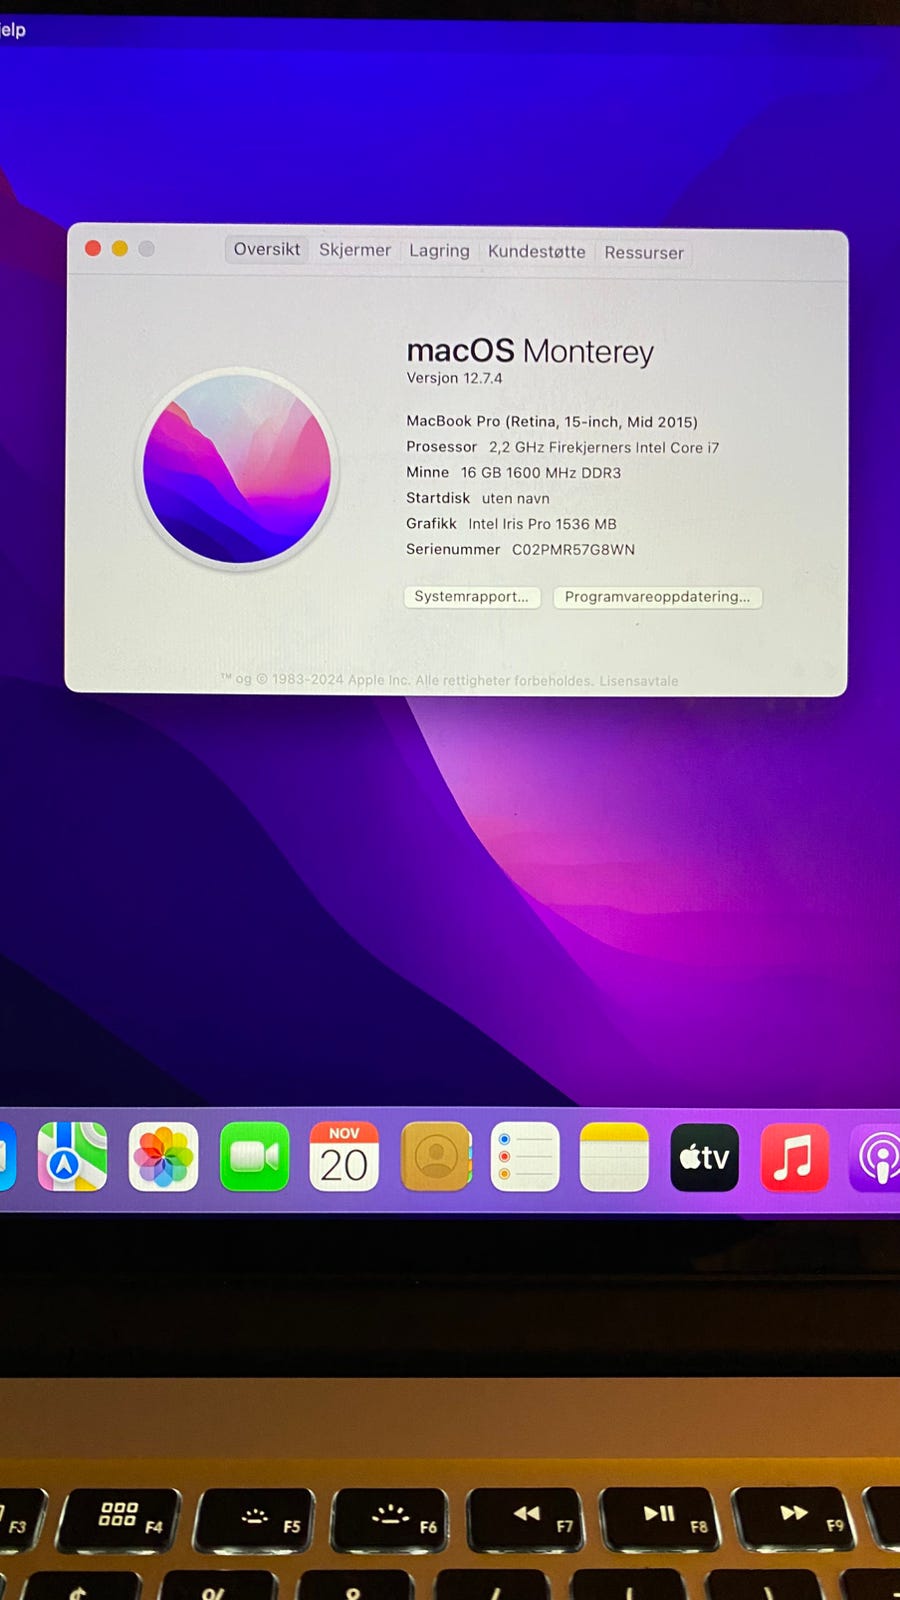
Task: Switch to the Oversikt tab
Action: (267, 249)
